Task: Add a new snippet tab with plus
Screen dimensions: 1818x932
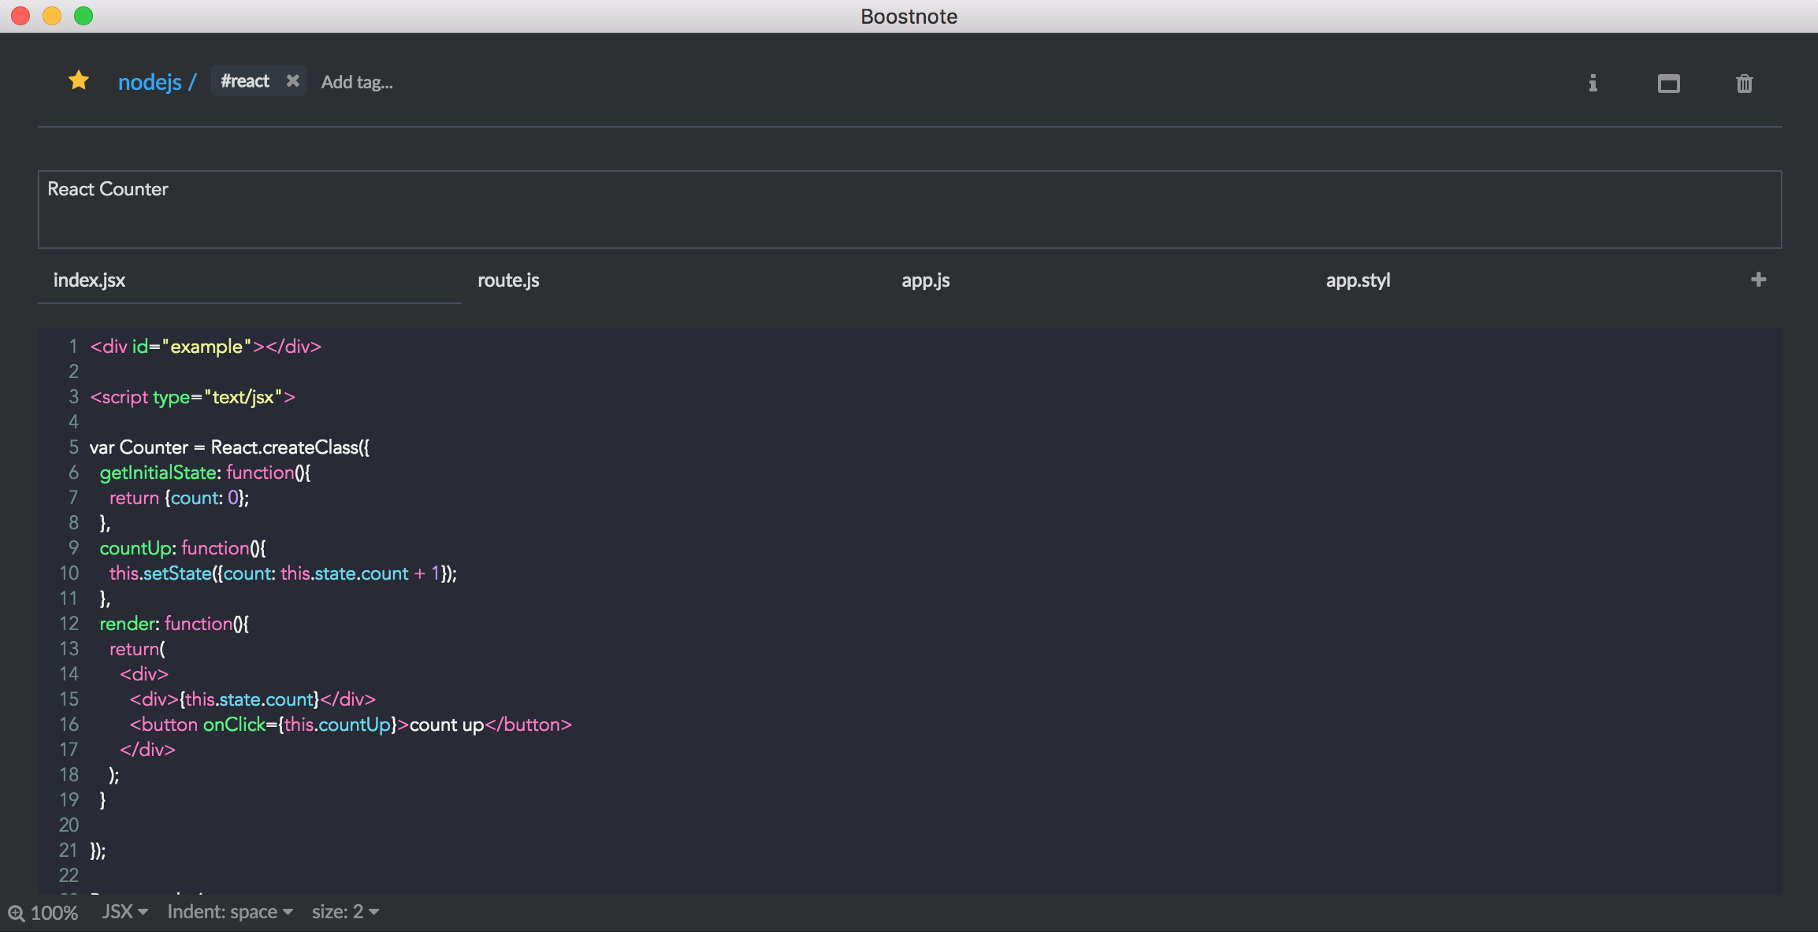Action: [1759, 280]
